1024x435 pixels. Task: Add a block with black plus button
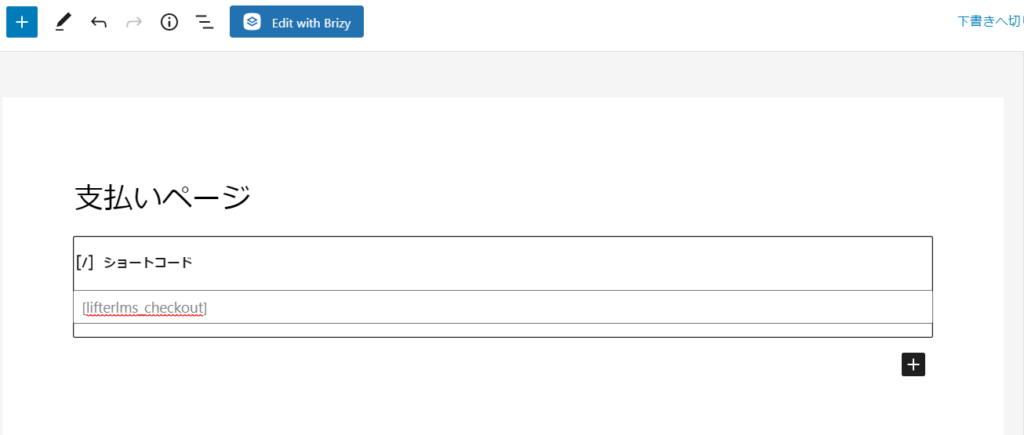(913, 364)
